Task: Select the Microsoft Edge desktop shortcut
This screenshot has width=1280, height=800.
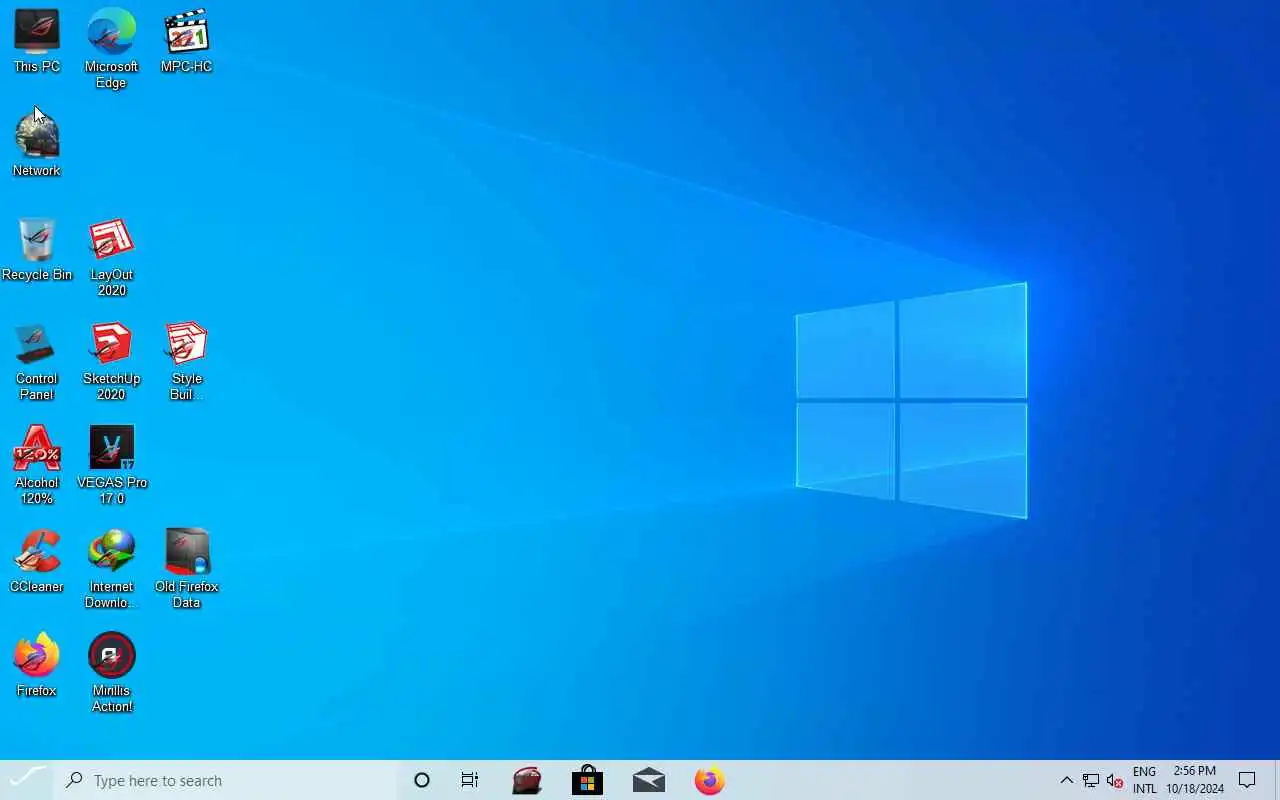Action: point(111,49)
